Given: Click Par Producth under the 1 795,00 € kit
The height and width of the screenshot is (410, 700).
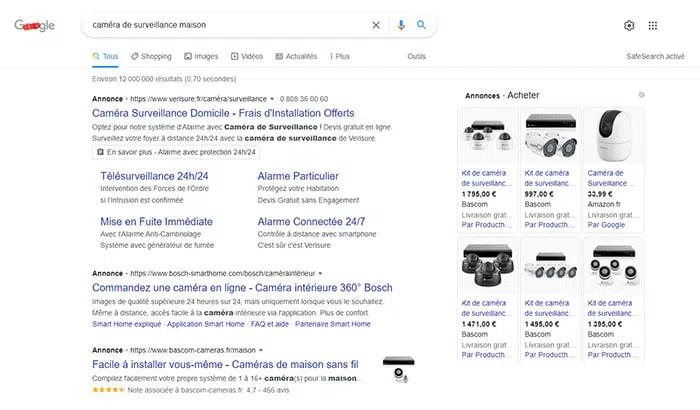Looking at the screenshot, I should tap(487, 225).
